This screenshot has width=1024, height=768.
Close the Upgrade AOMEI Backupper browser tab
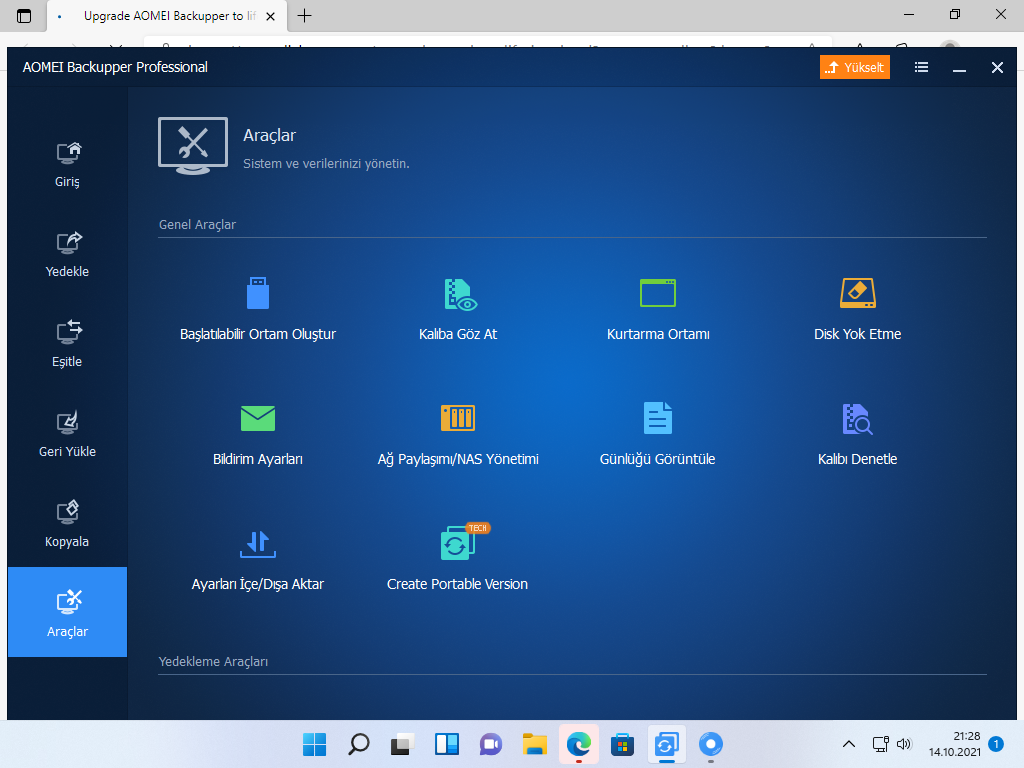pos(270,16)
